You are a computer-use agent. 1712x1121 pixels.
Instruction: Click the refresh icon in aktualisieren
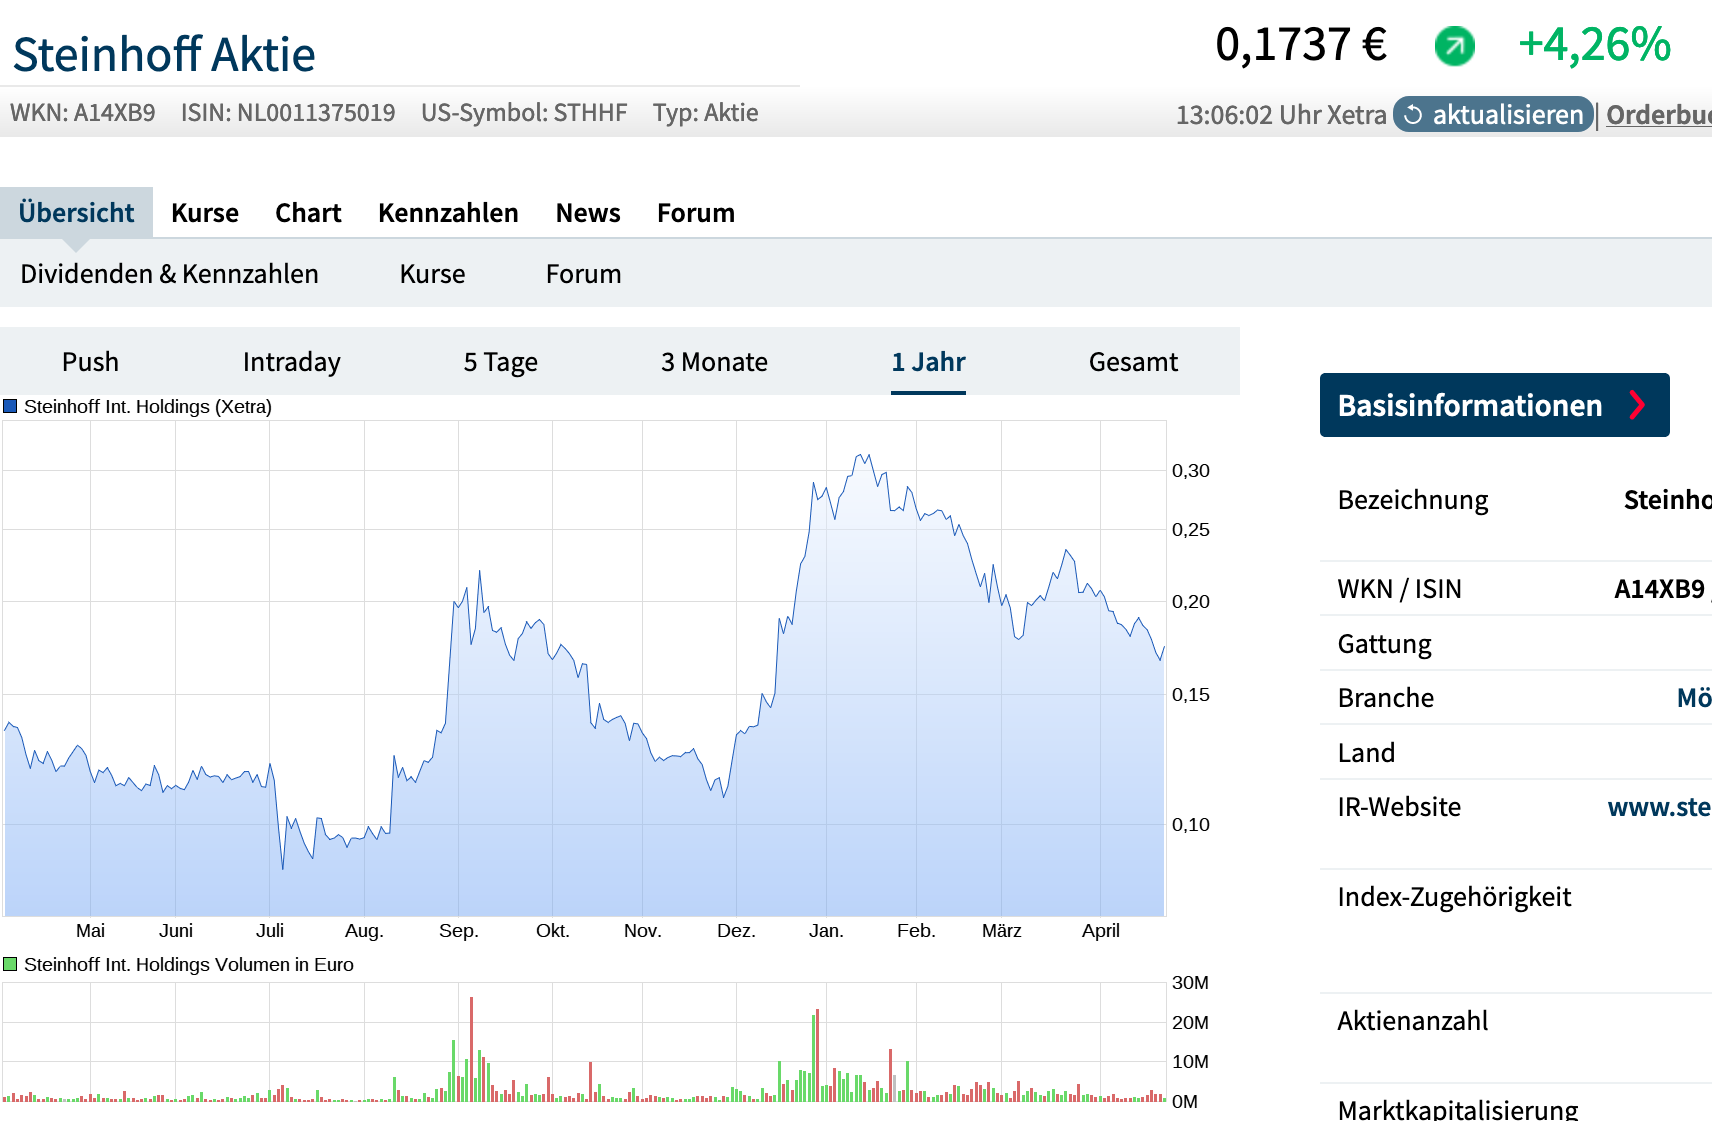point(1413,115)
